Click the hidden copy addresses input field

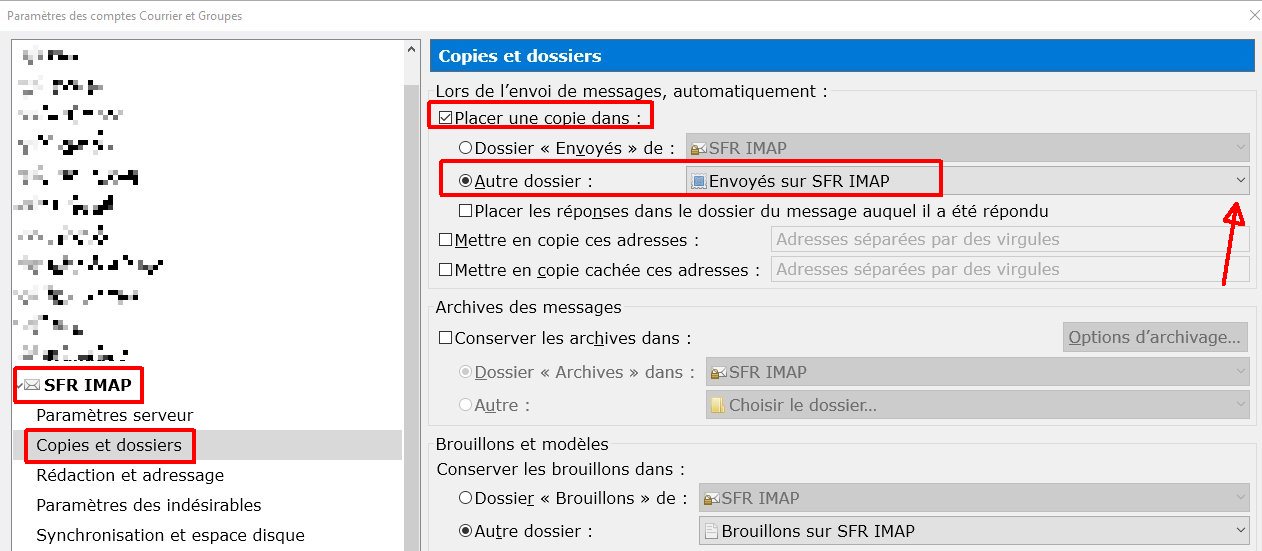(1010, 270)
